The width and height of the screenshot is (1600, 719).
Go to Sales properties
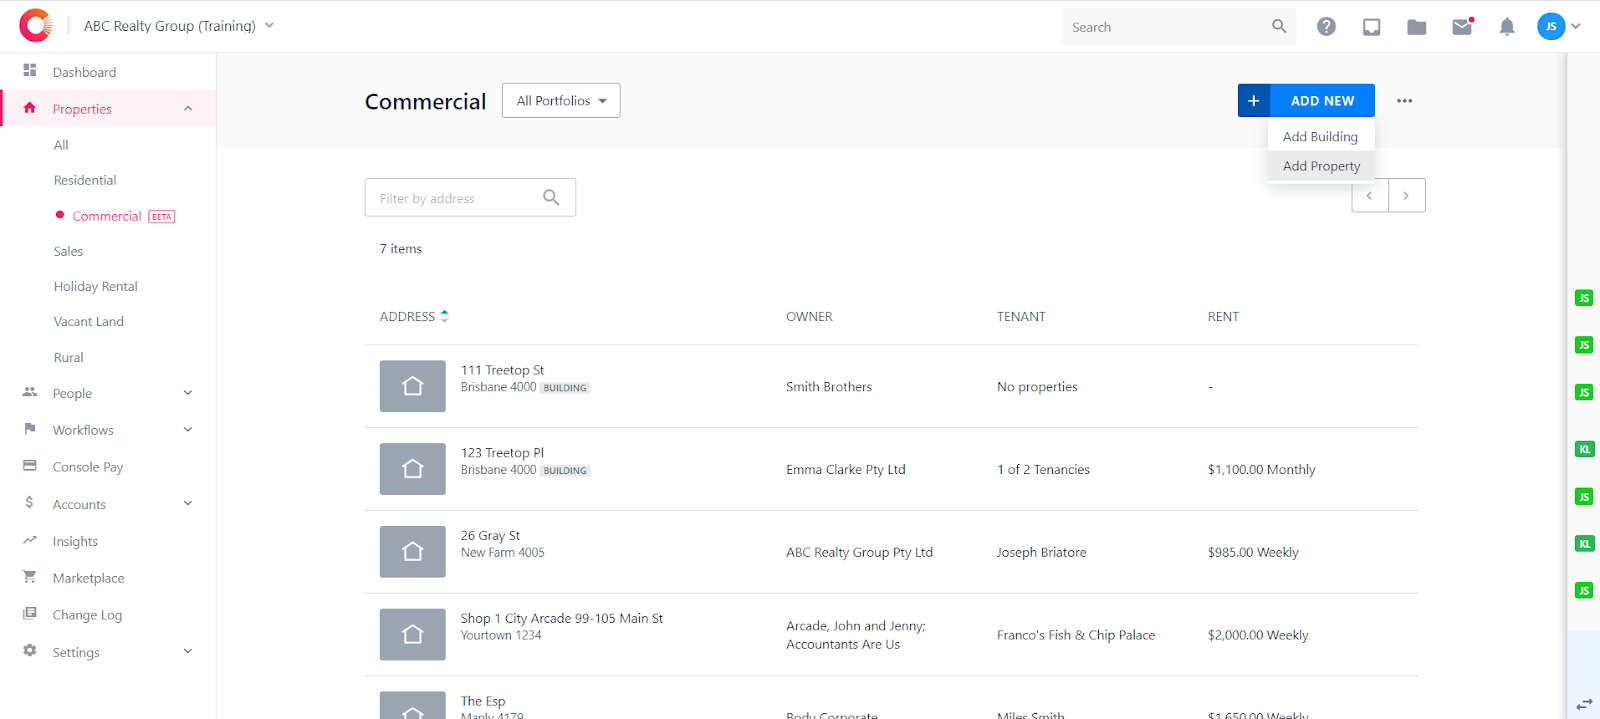pyautogui.click(x=68, y=251)
